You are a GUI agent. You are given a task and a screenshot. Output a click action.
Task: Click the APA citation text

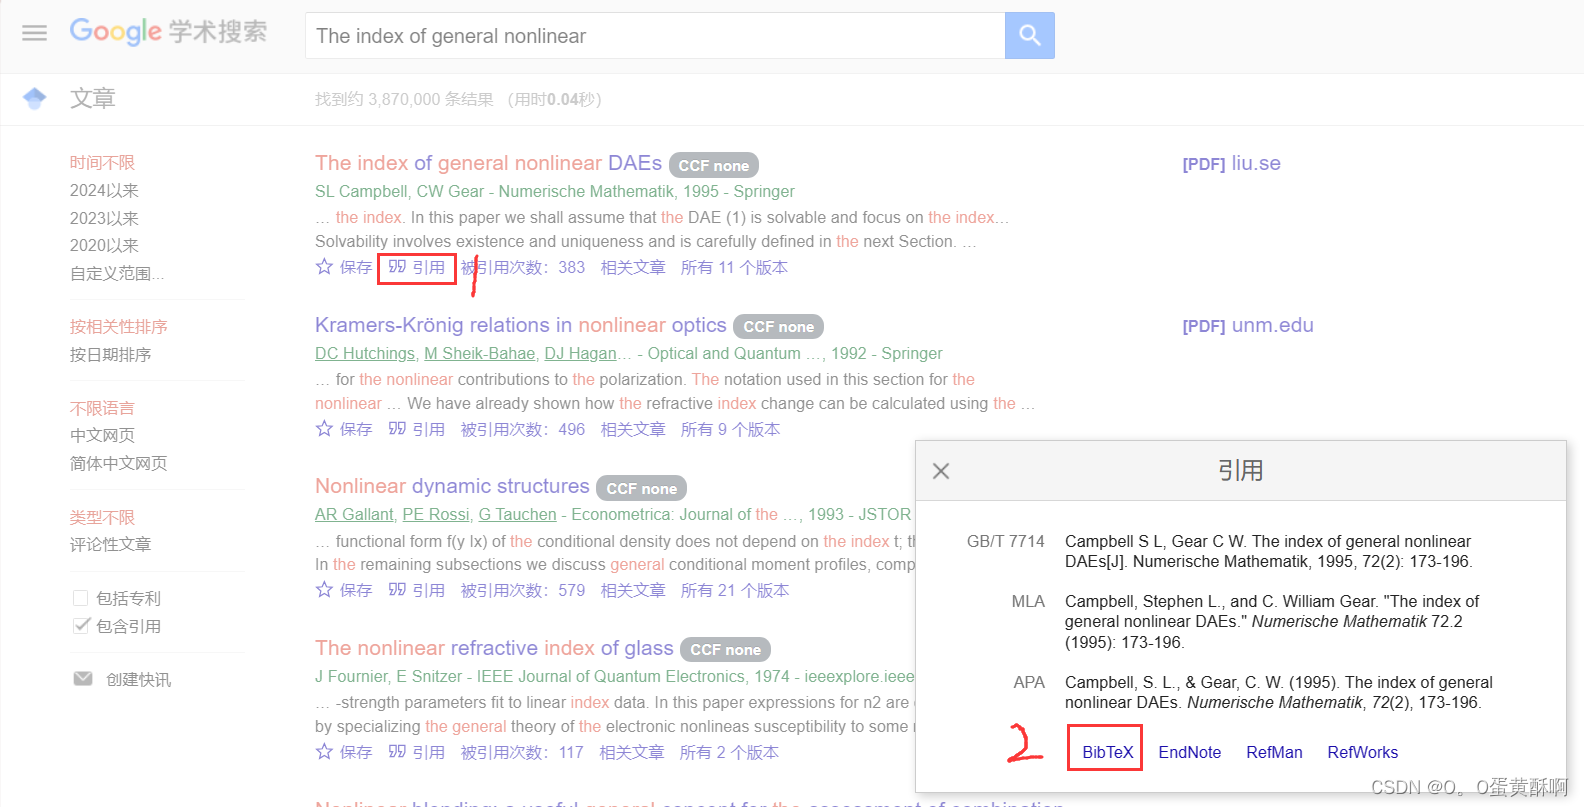click(x=1279, y=692)
